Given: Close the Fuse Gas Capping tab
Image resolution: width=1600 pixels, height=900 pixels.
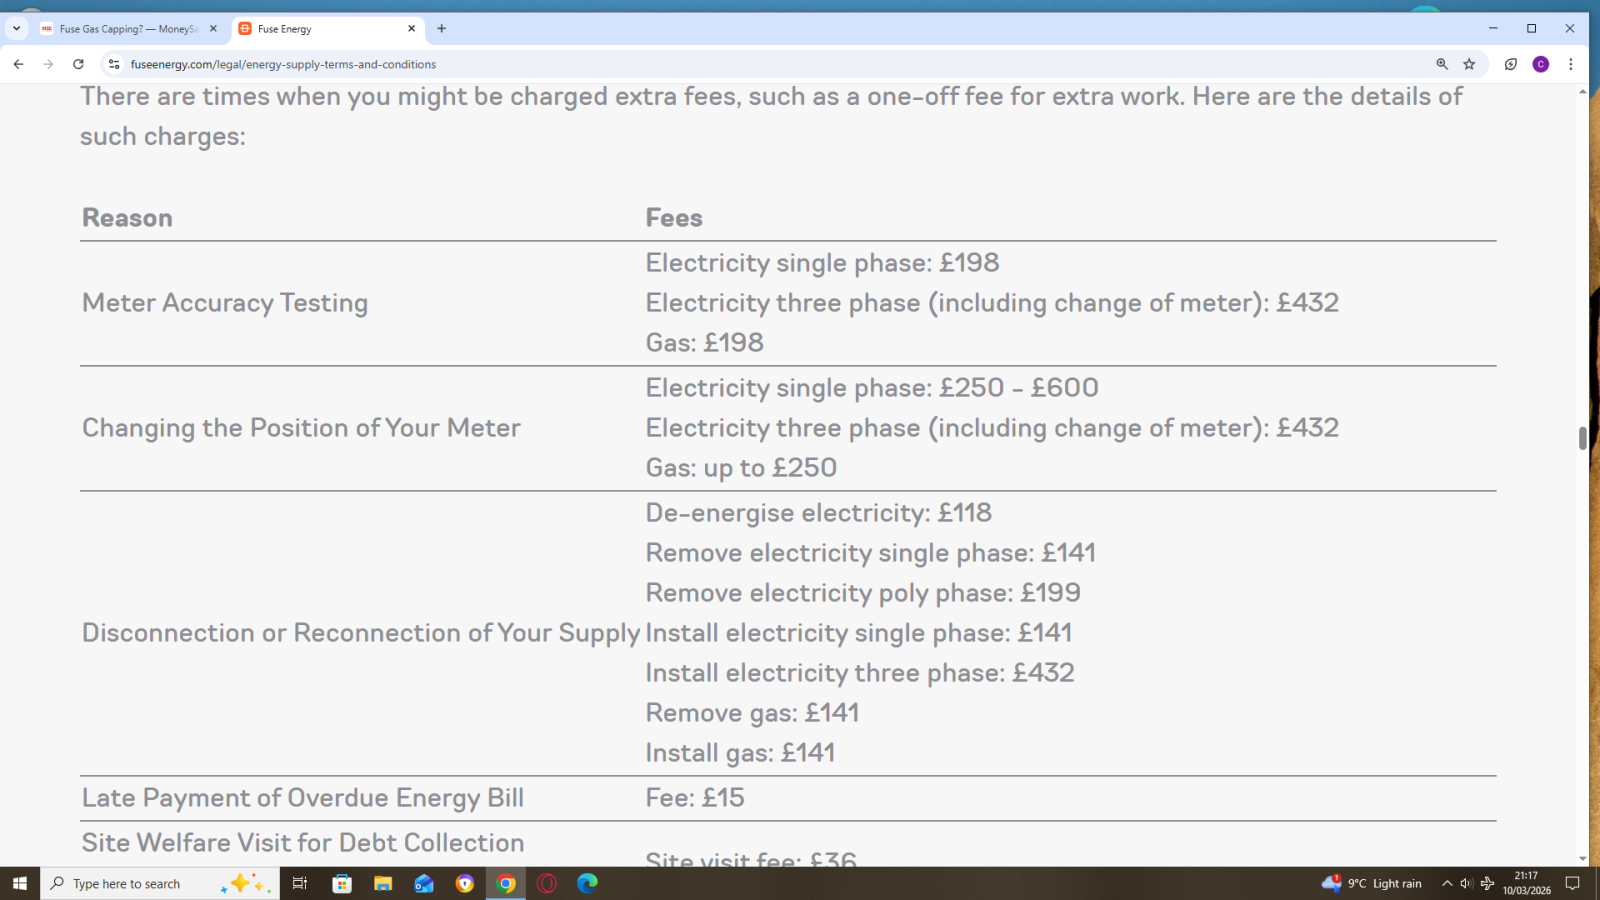Looking at the screenshot, I should (213, 29).
